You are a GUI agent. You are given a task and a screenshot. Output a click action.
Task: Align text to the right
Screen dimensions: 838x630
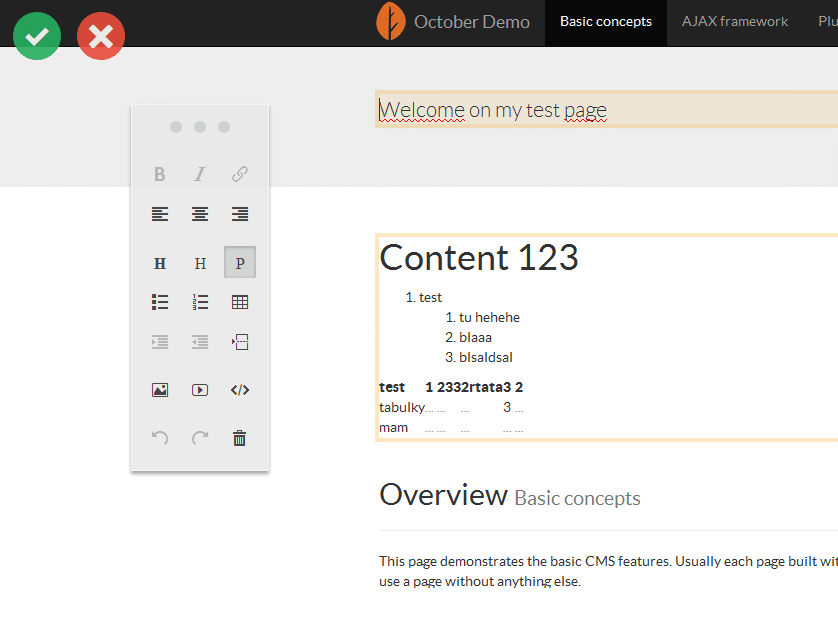(x=240, y=214)
